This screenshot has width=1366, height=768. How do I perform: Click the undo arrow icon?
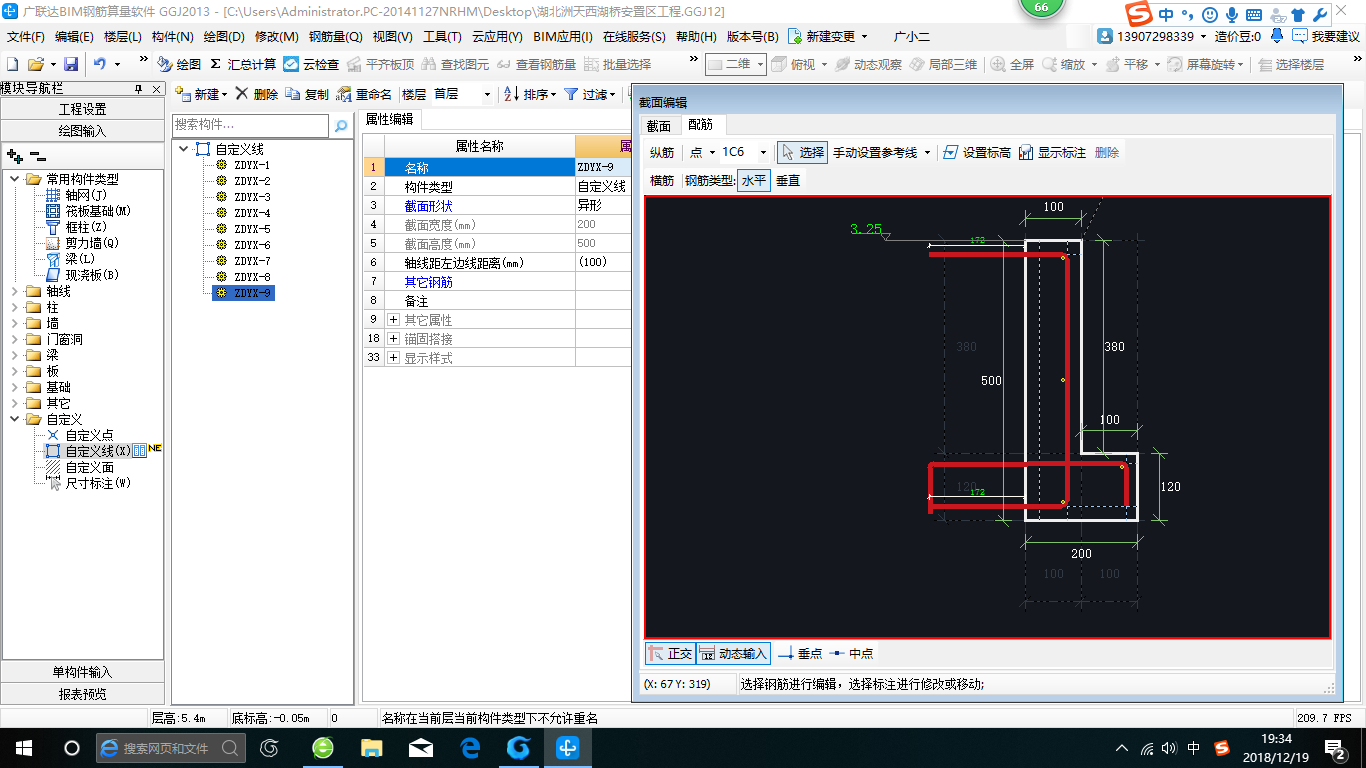point(99,64)
